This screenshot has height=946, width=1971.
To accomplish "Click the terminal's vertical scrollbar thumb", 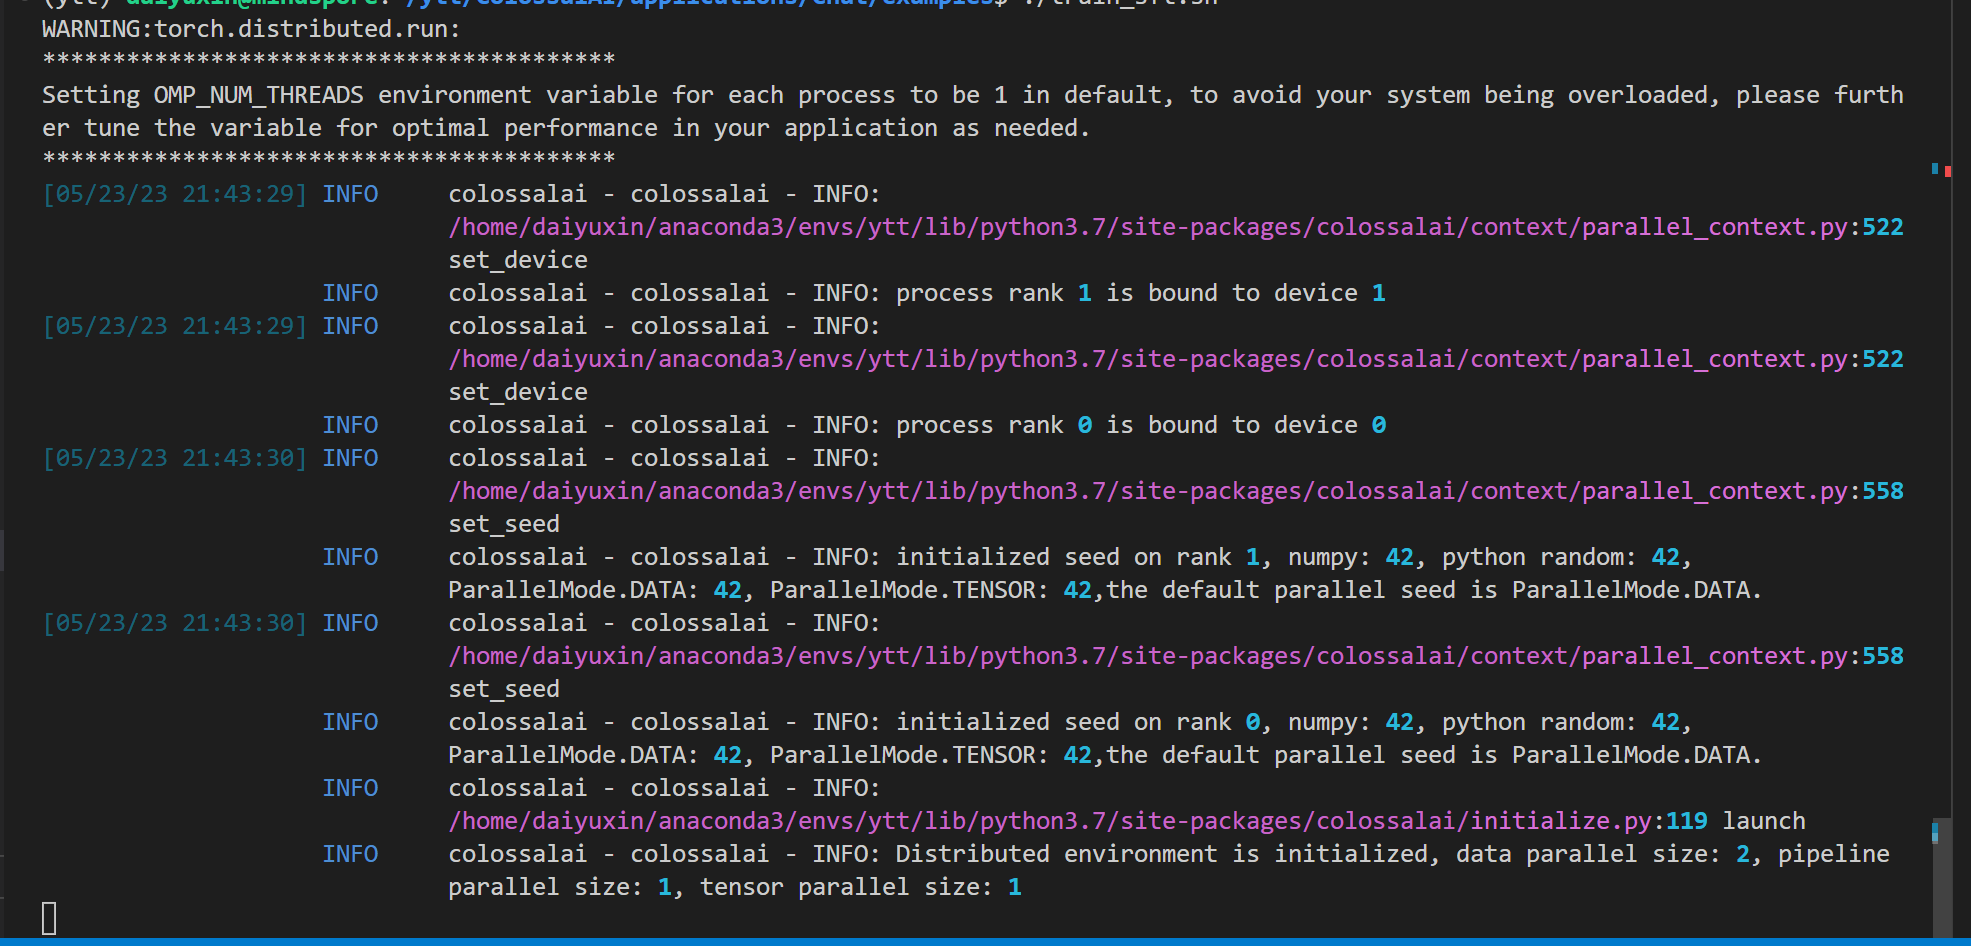I will (x=1942, y=878).
